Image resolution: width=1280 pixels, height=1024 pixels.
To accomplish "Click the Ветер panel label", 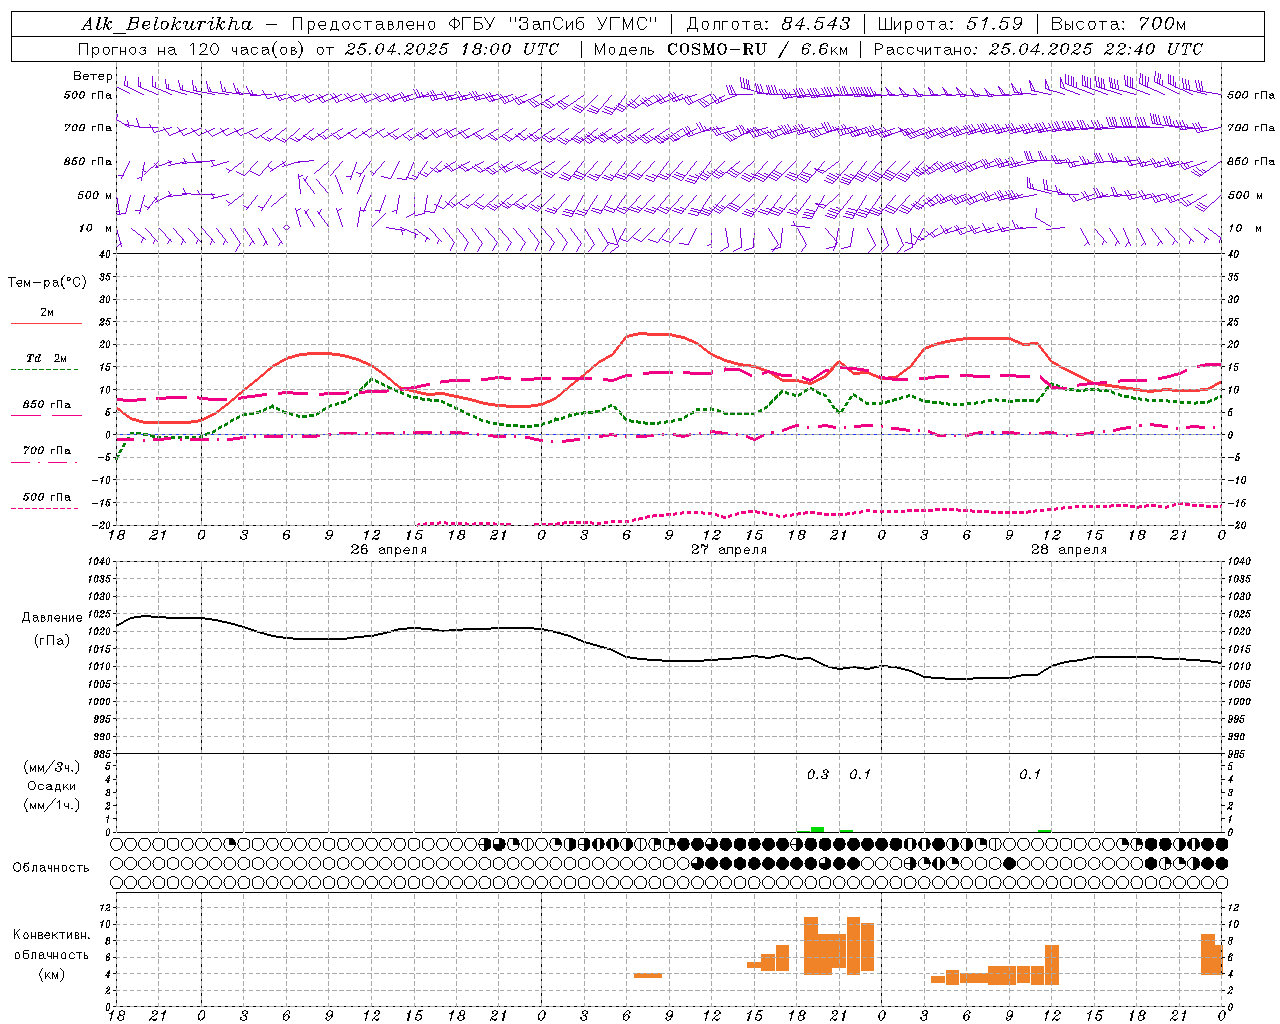I will pos(92,76).
